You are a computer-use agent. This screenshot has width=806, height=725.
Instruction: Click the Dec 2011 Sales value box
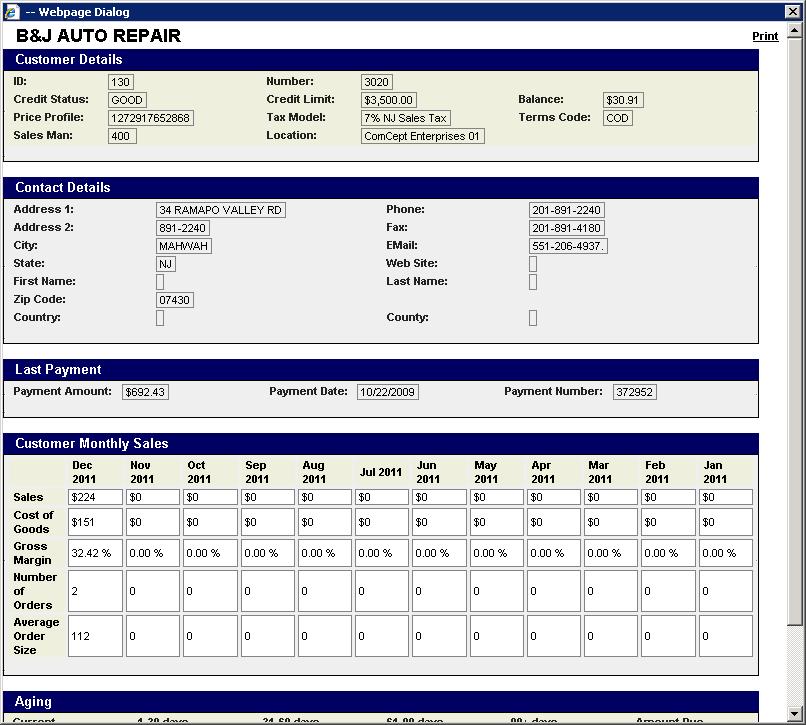[x=95, y=497]
